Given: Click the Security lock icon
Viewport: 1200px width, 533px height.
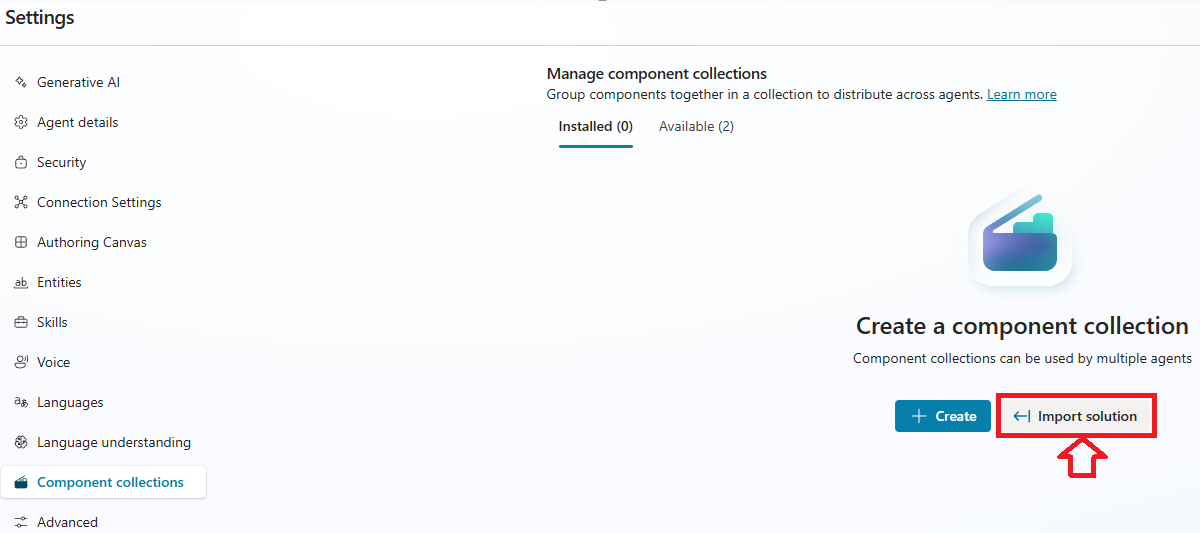Looking at the screenshot, I should (x=20, y=162).
